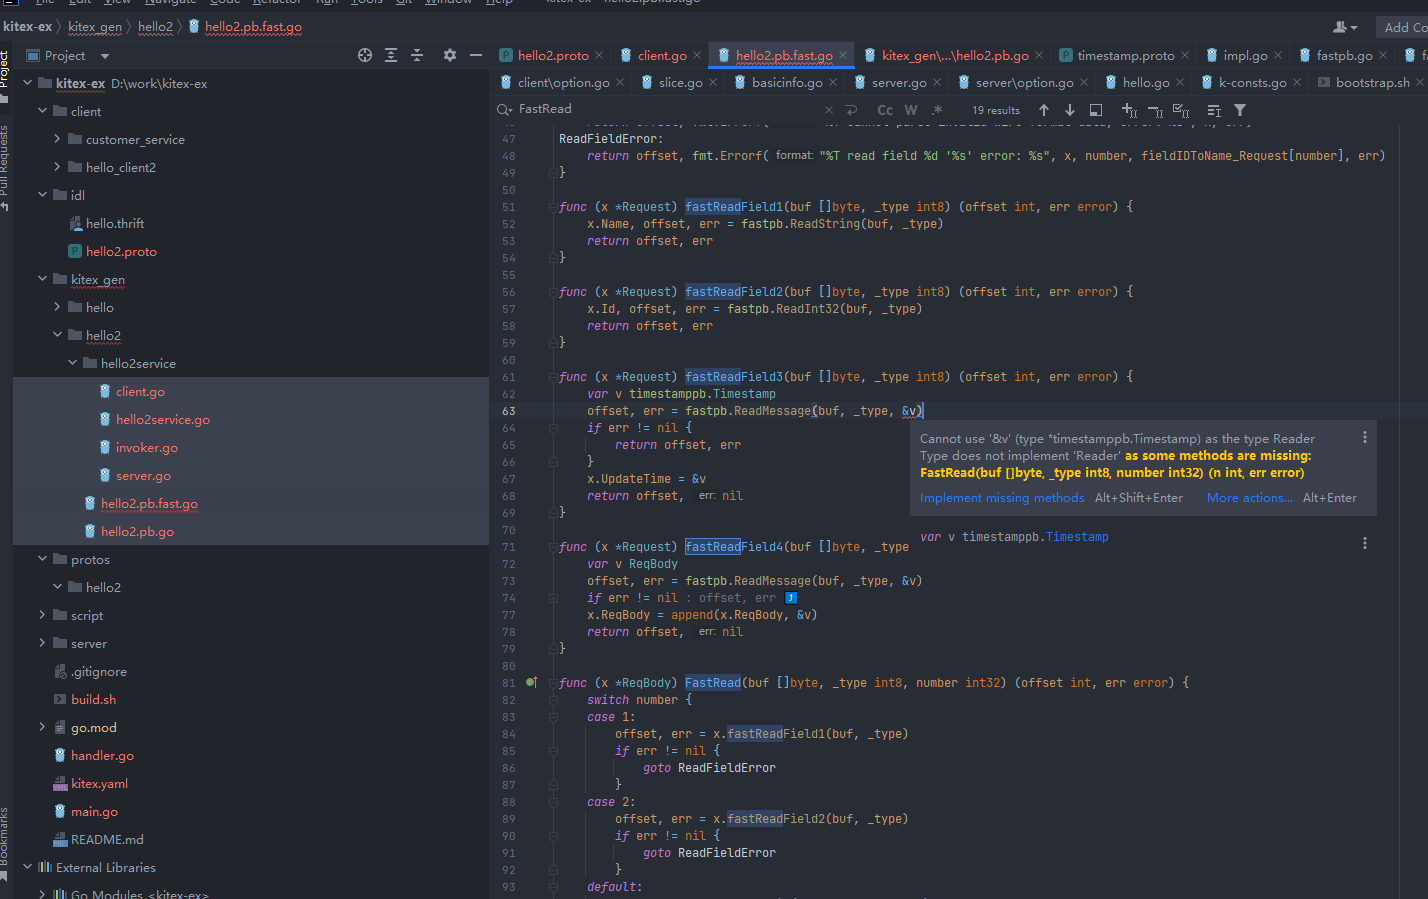
Task: Collapse the kitex-ex root folder
Action: click(28, 83)
